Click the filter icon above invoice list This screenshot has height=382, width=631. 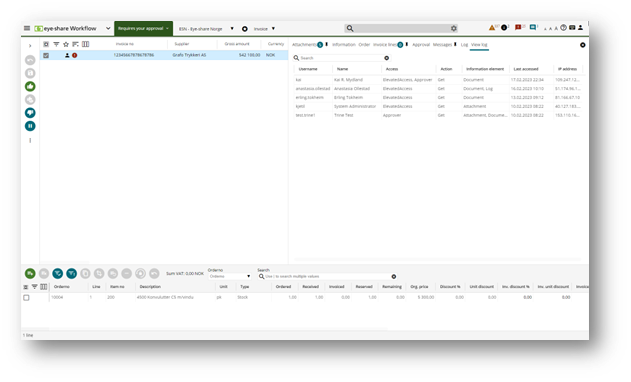tap(56, 44)
